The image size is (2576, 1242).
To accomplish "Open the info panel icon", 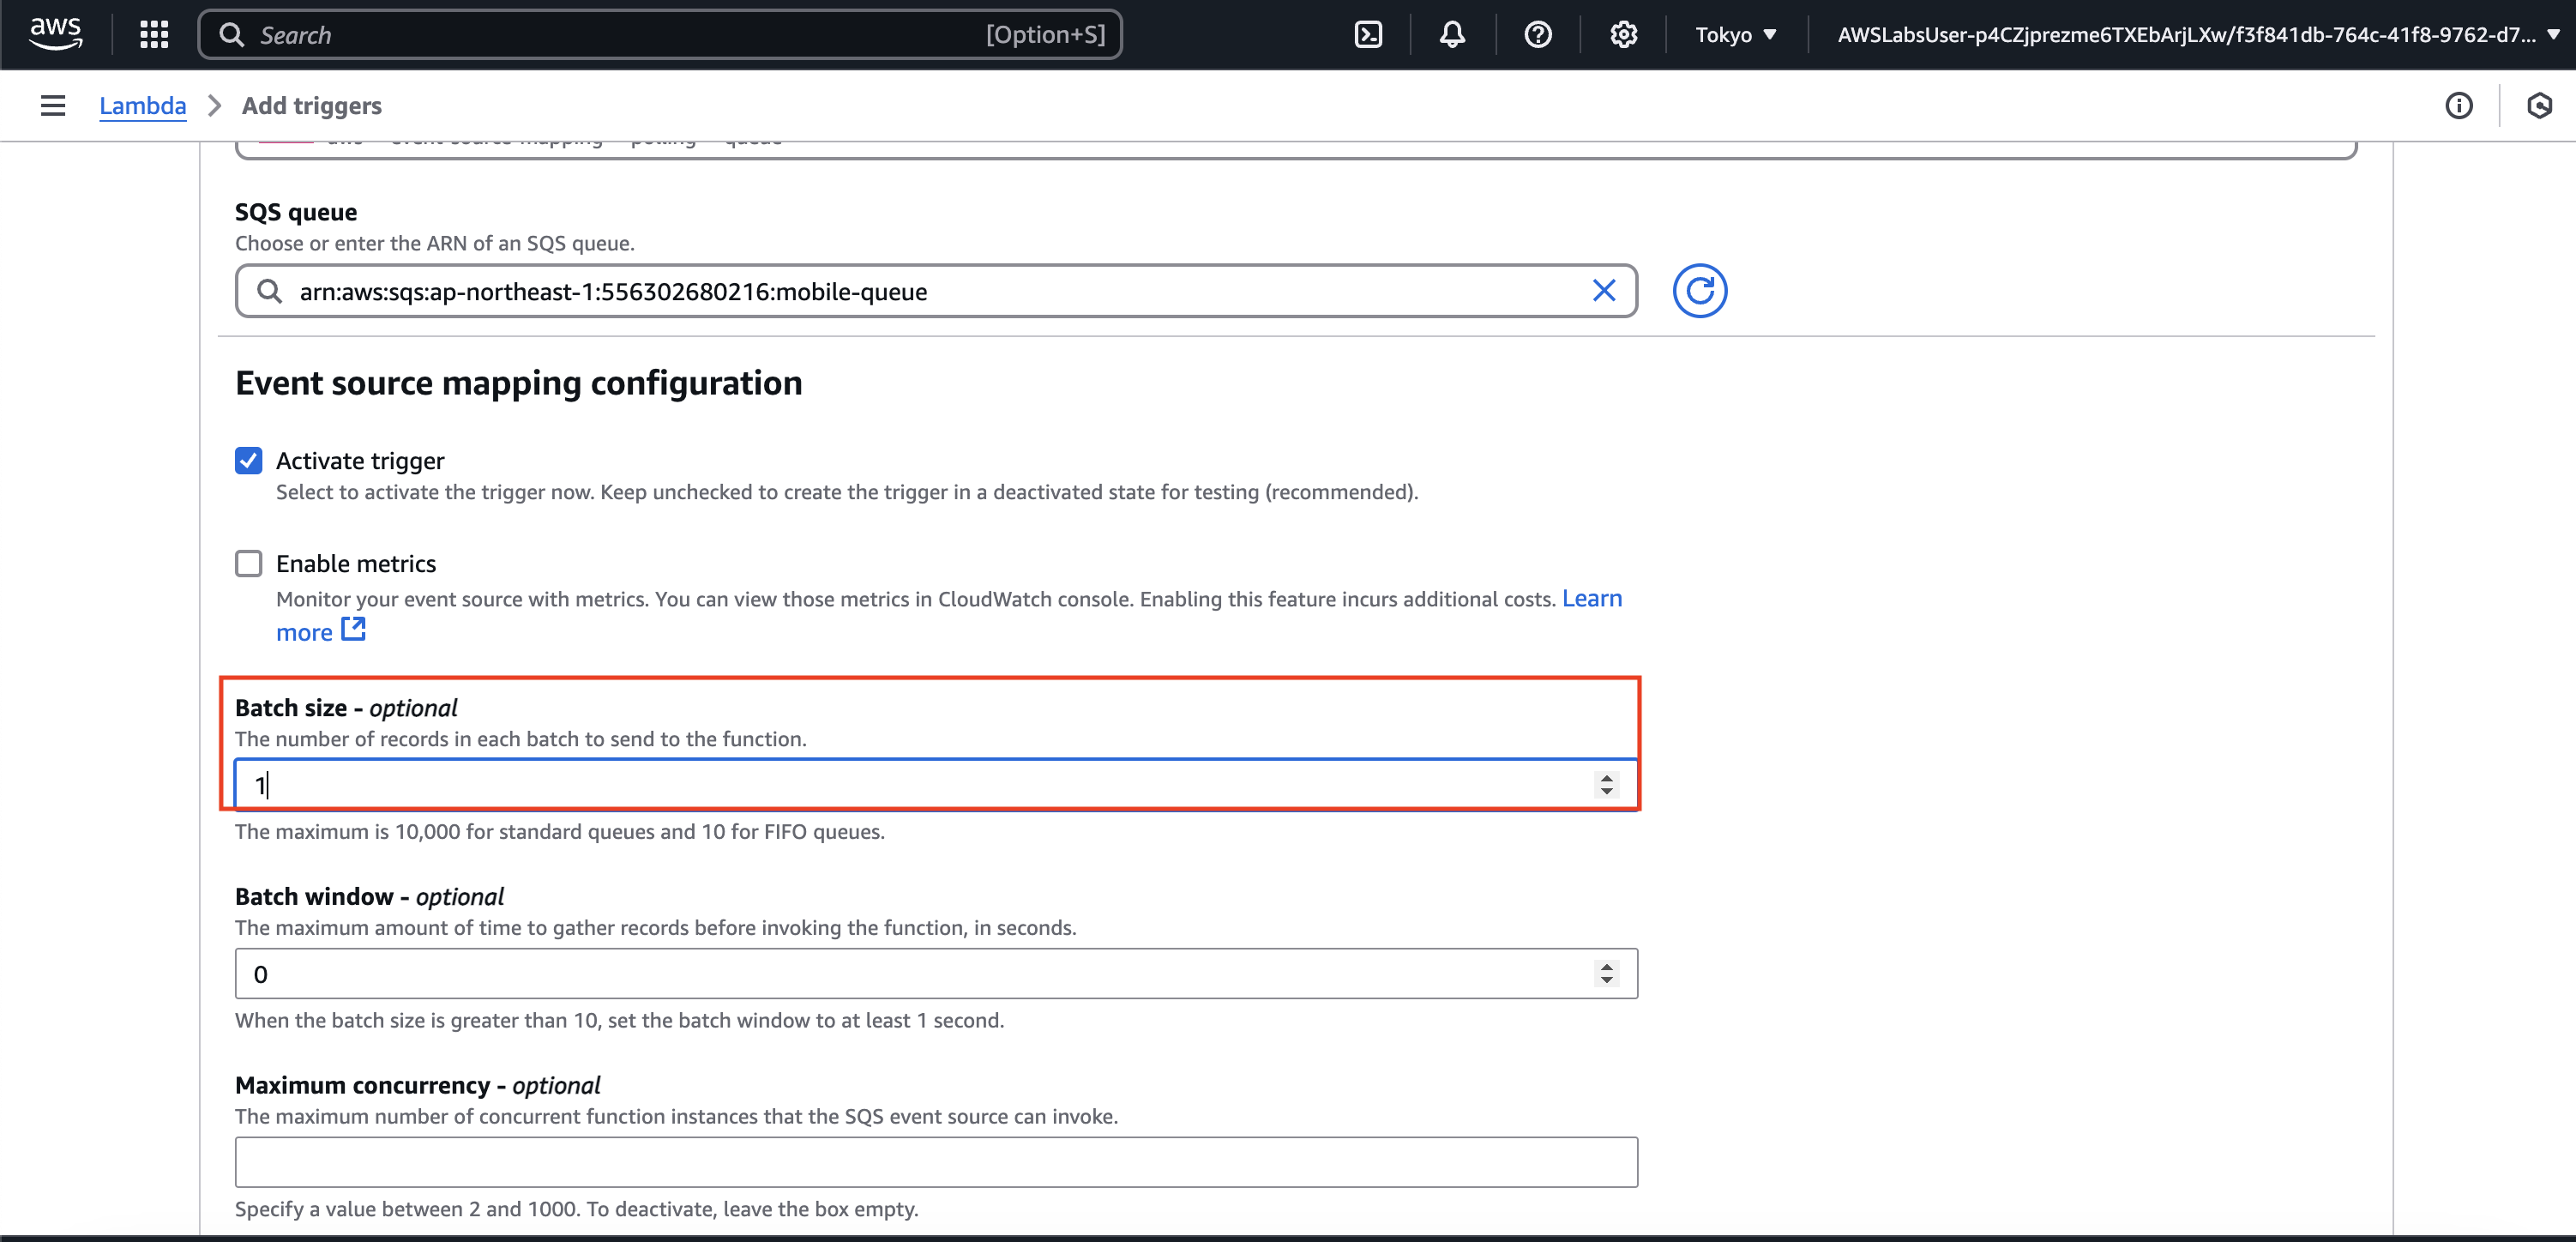I will point(2458,106).
